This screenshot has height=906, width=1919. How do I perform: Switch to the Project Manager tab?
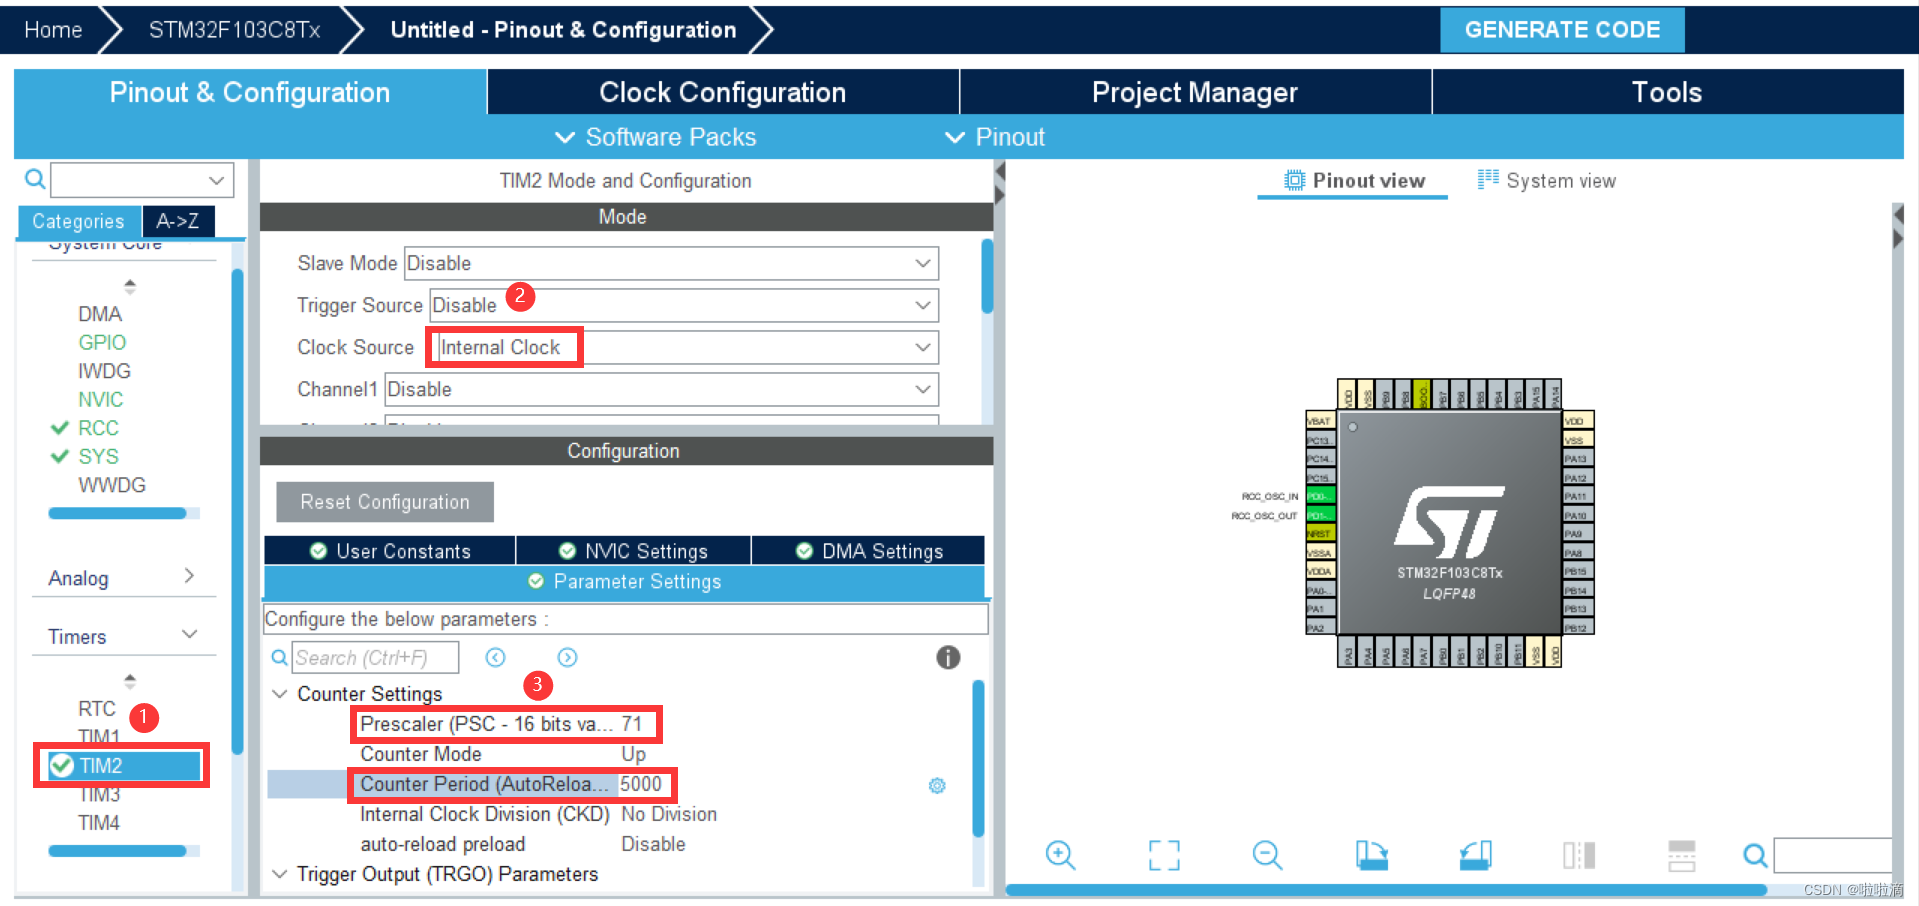pyautogui.click(x=1195, y=92)
